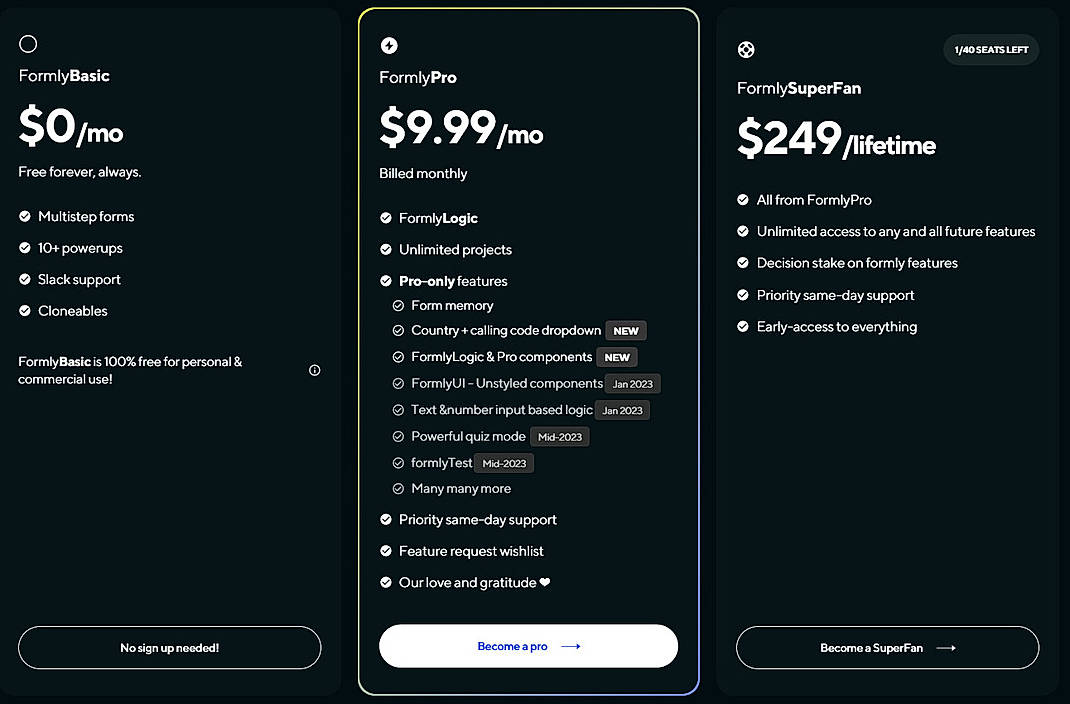Click the life-ring icon on the FormlySuperFan card
Image resolution: width=1070 pixels, height=704 pixels.
tap(745, 49)
